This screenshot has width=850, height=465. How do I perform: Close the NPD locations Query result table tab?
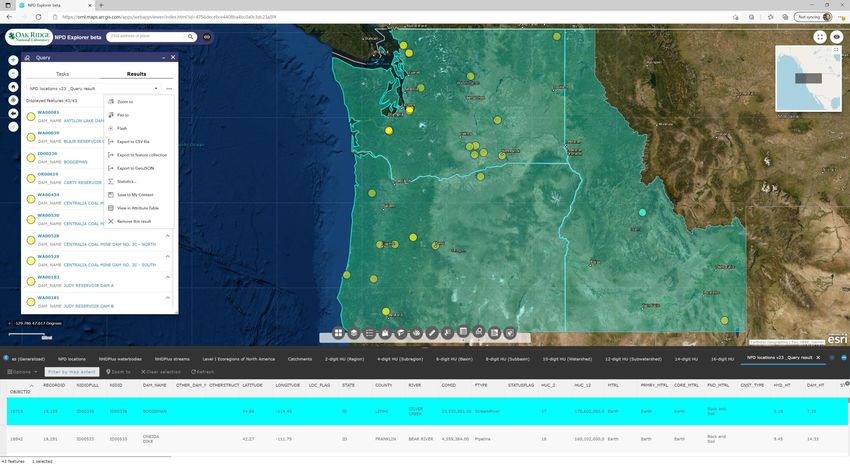818,358
